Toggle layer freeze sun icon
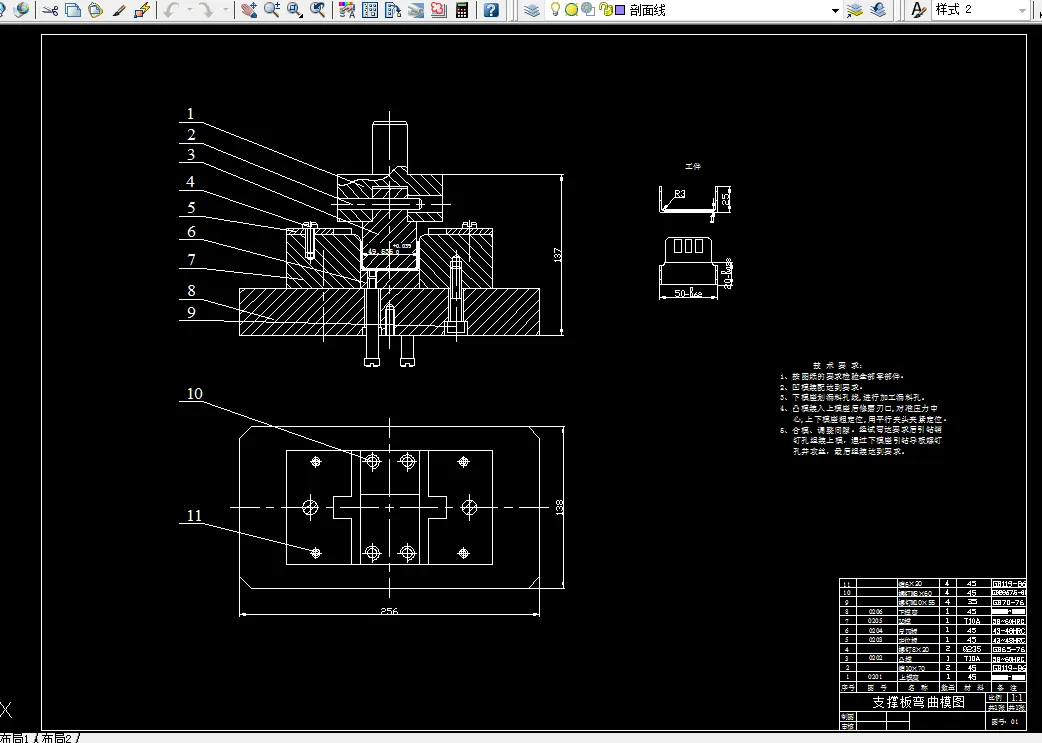Image resolution: width=1042 pixels, height=743 pixels. [x=571, y=10]
